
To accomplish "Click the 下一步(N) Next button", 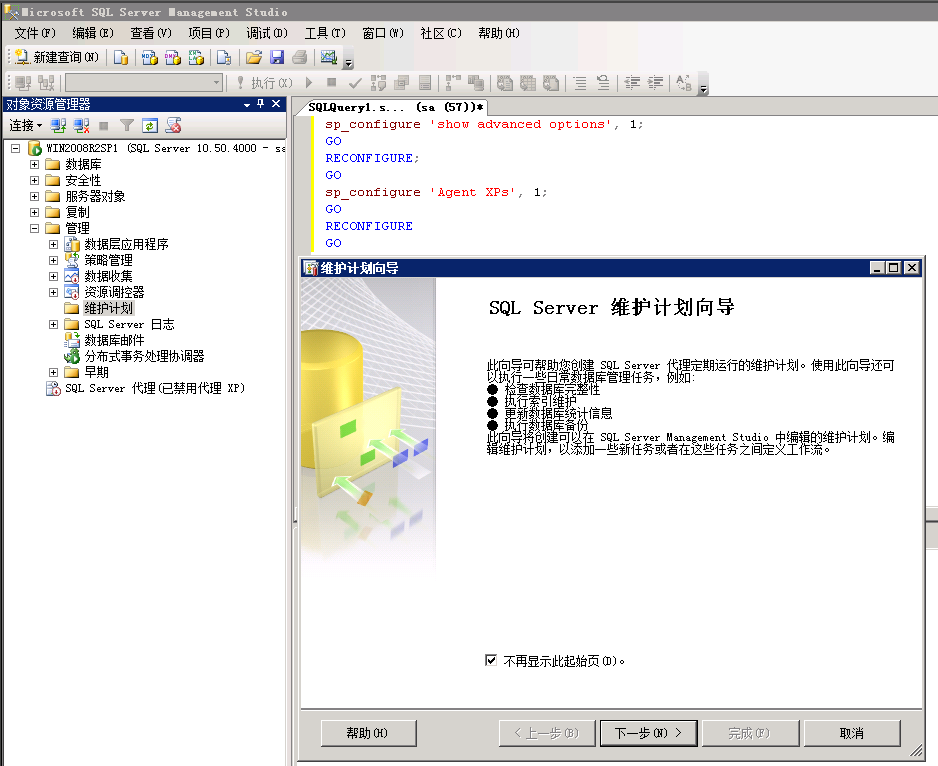I will tap(648, 733).
